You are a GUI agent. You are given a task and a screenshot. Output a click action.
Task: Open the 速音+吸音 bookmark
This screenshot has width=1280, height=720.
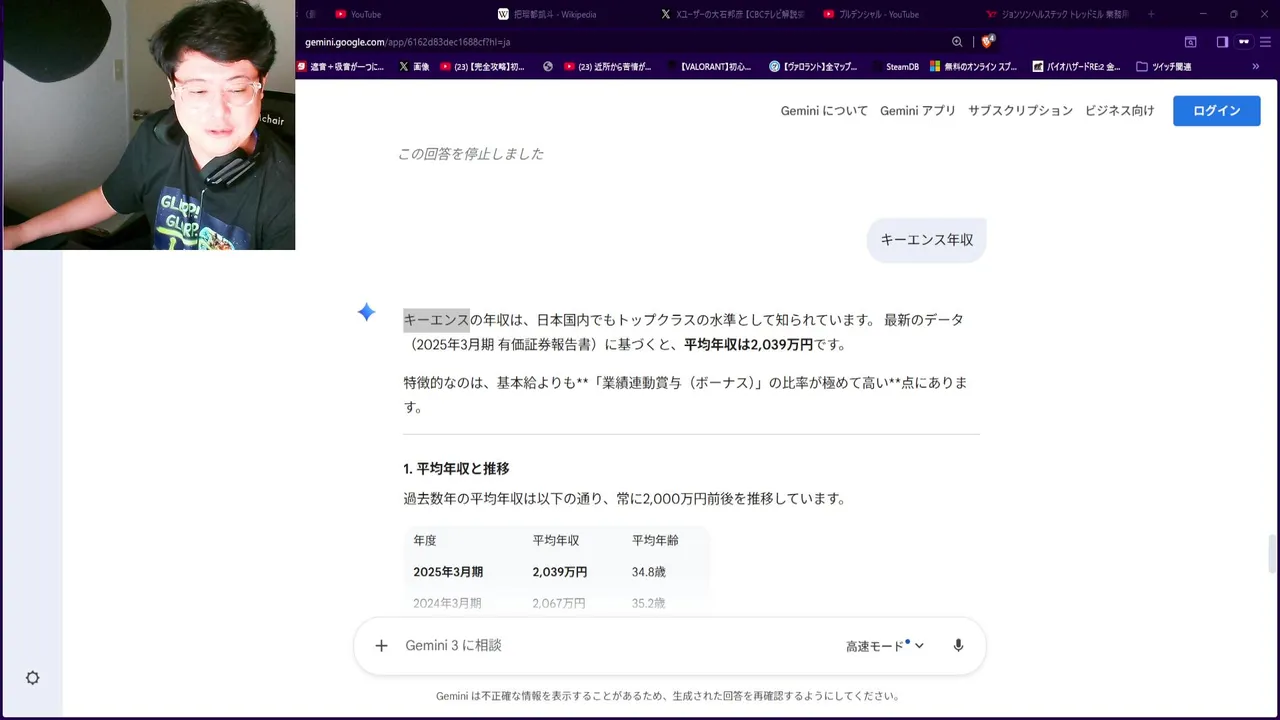[x=341, y=67]
